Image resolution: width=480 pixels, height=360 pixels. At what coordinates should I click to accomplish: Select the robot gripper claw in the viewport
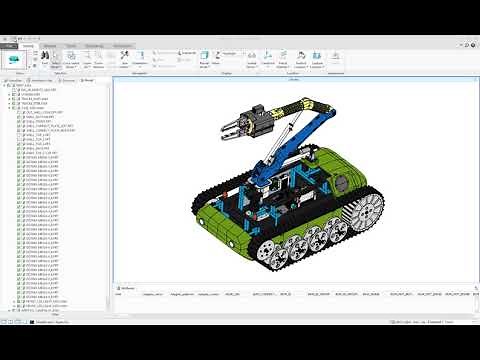(236, 129)
